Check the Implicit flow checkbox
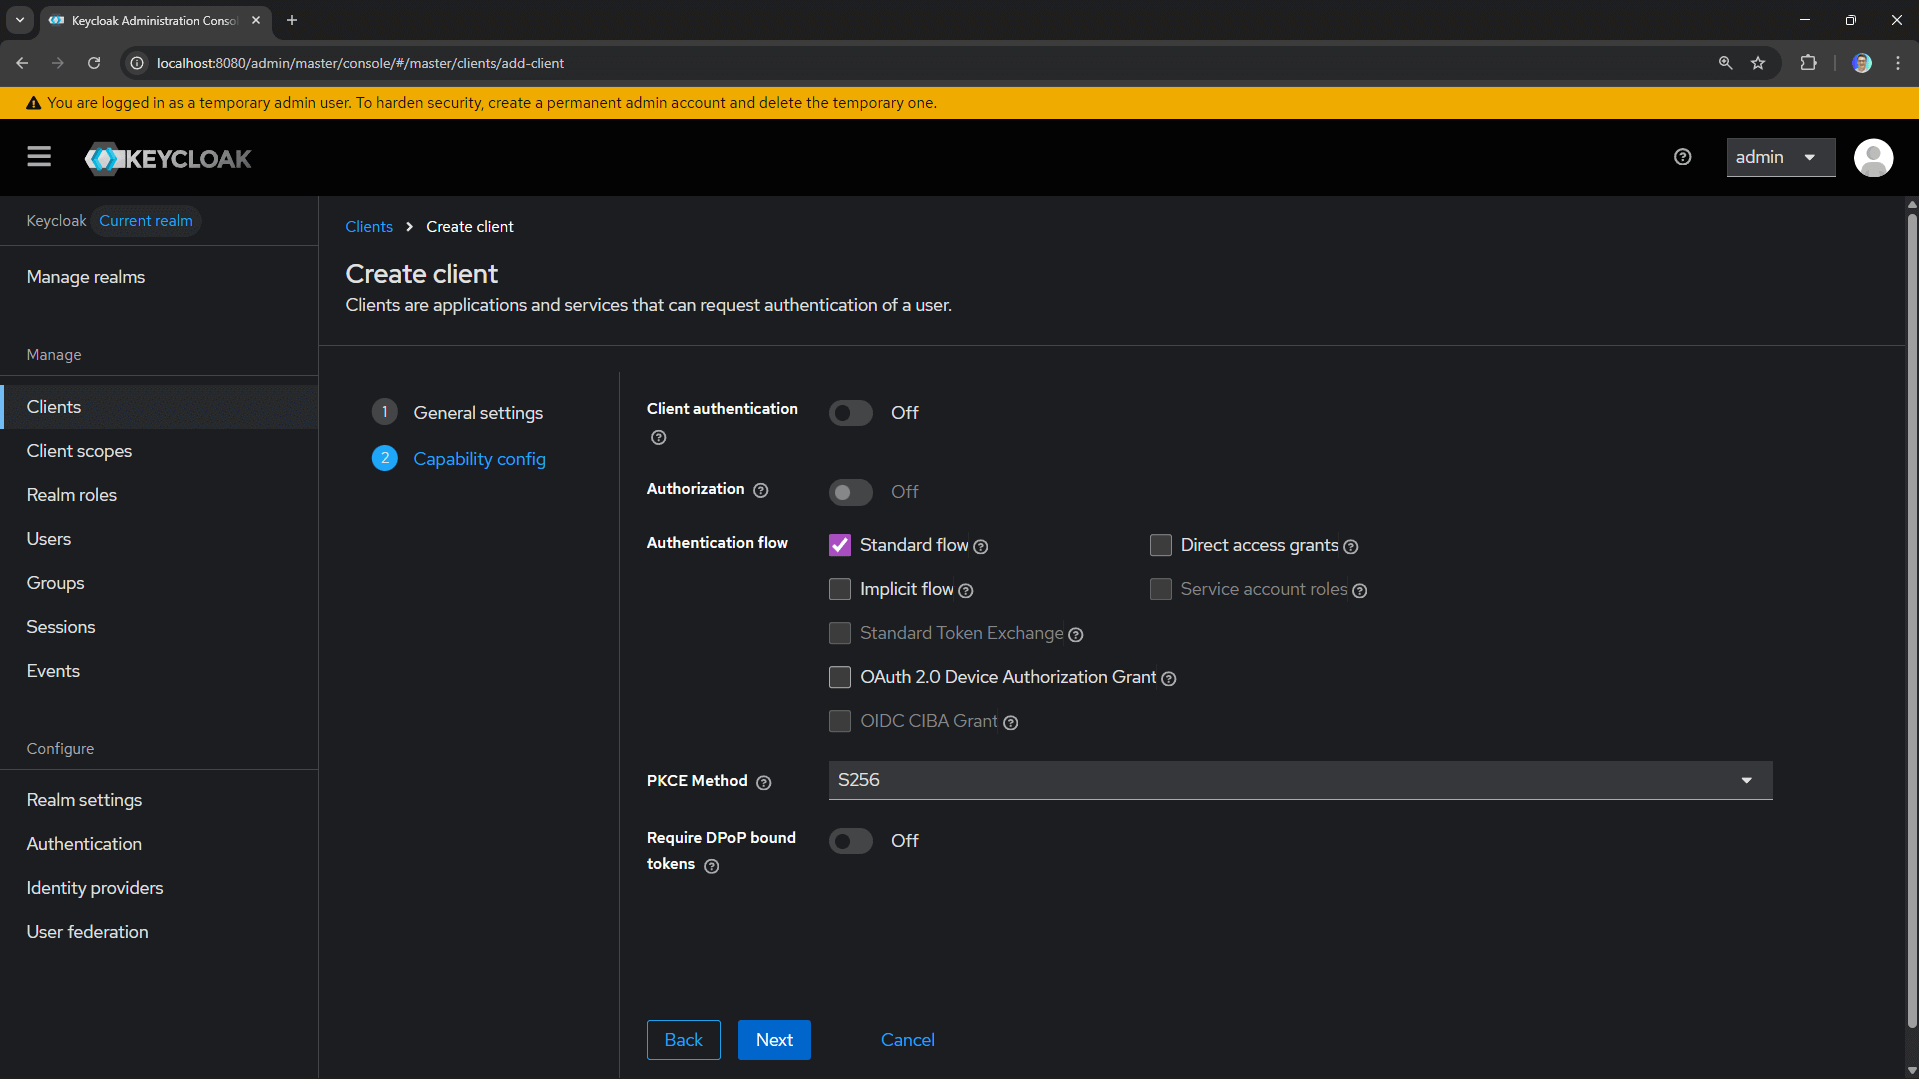The height and width of the screenshot is (1079, 1919). pyautogui.click(x=840, y=589)
